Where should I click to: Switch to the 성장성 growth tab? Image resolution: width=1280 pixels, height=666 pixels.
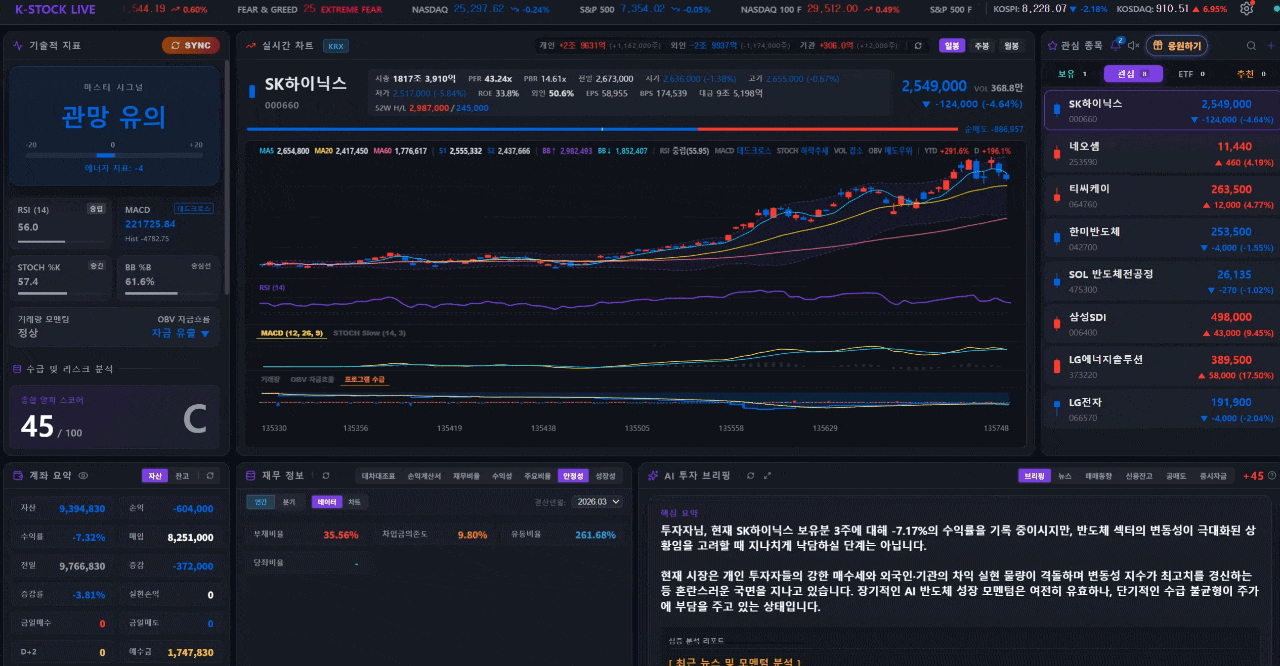click(x=606, y=476)
